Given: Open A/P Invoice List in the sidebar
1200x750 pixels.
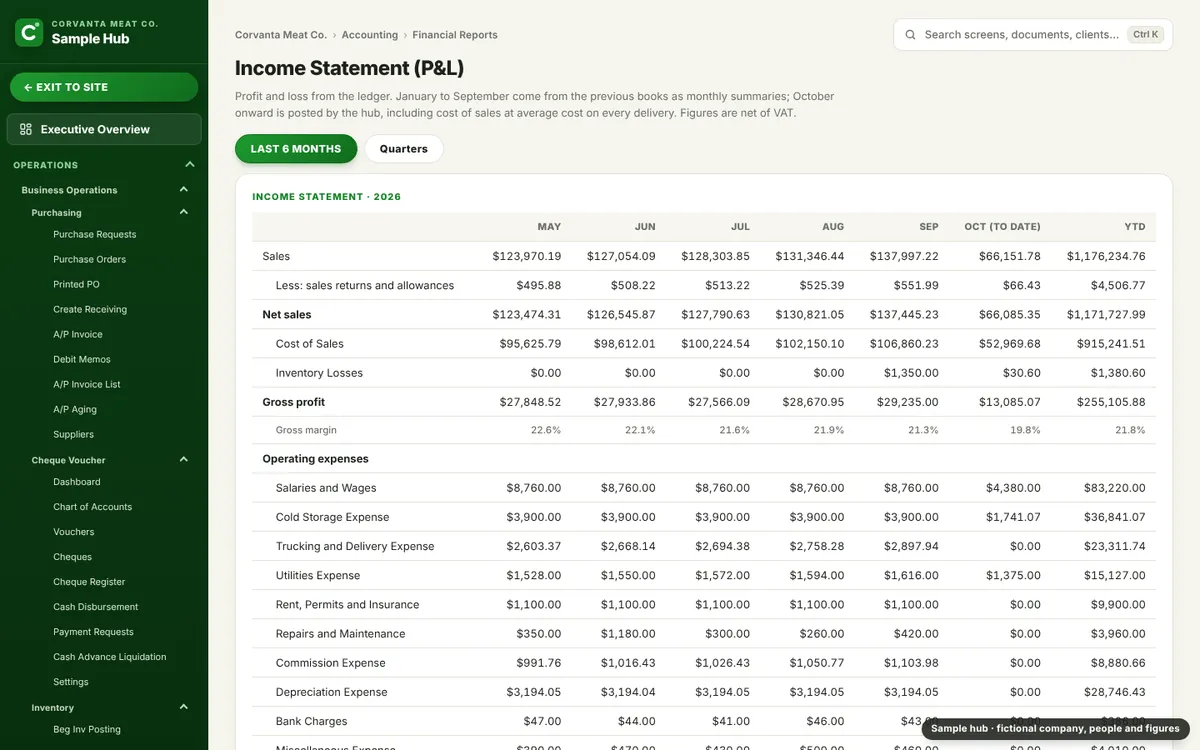Looking at the screenshot, I should [87, 384].
